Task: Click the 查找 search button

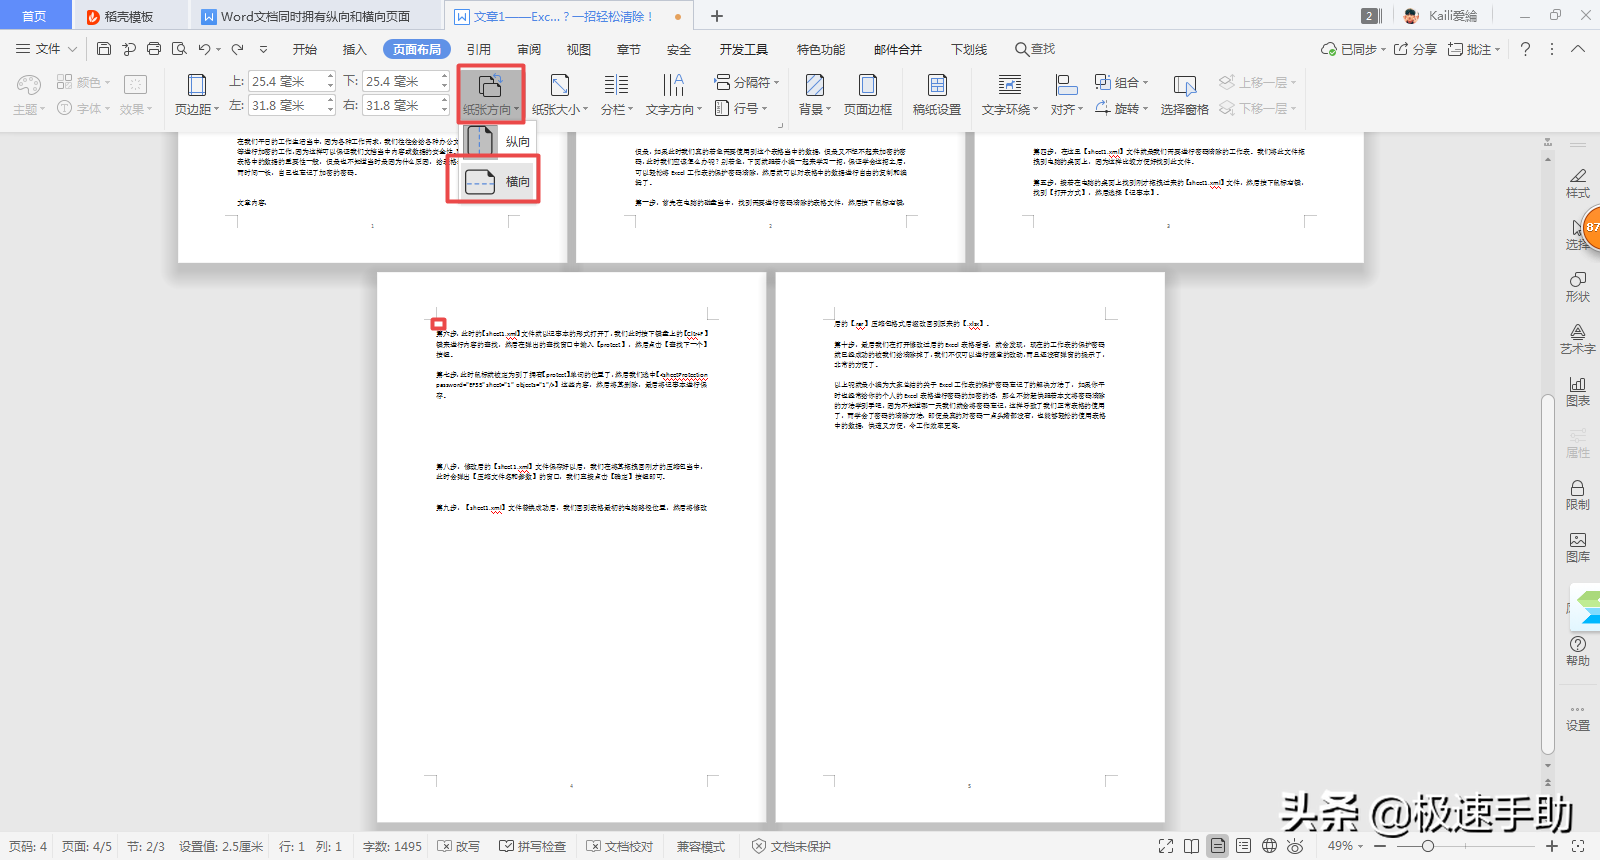Action: click(x=1035, y=49)
